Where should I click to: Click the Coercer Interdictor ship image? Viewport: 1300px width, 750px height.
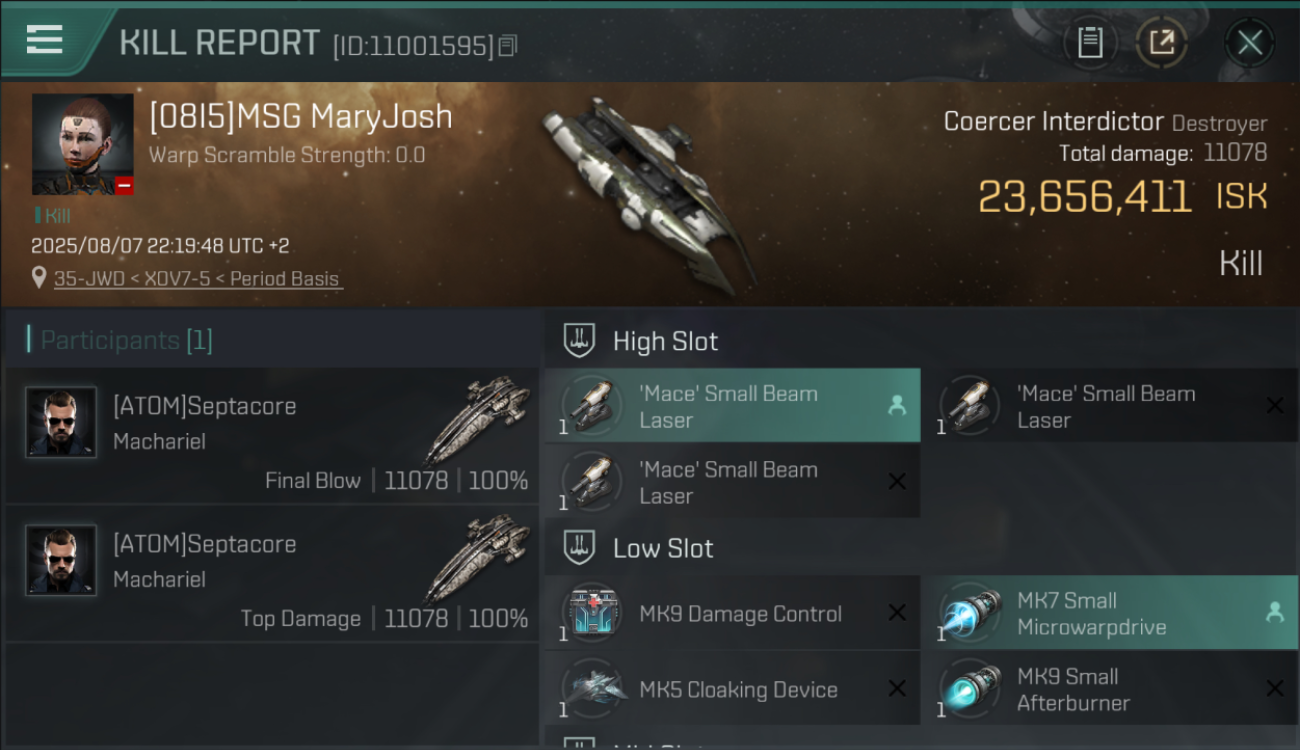(648, 195)
